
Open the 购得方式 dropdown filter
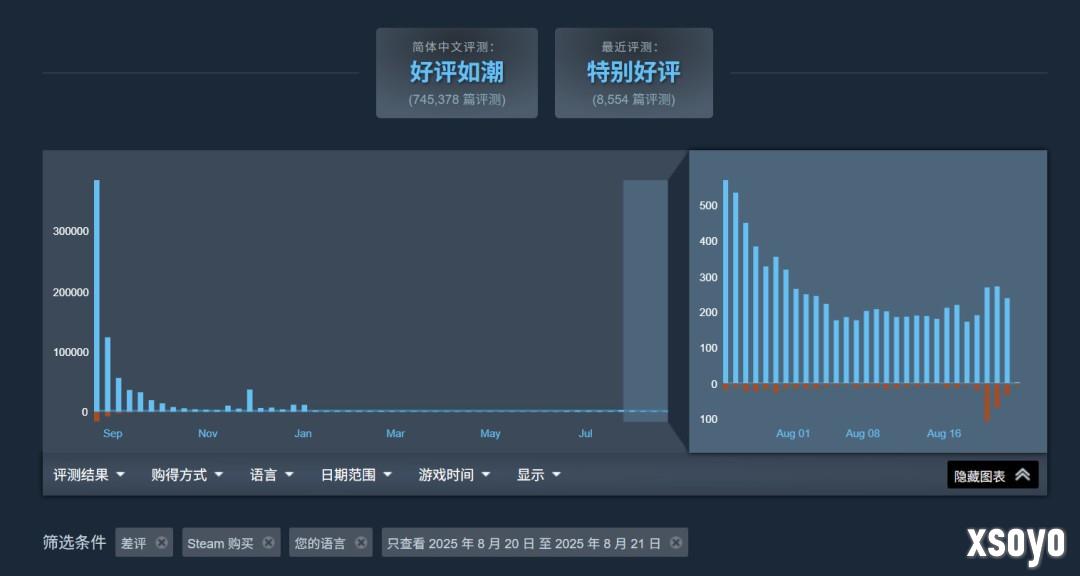click(x=187, y=475)
